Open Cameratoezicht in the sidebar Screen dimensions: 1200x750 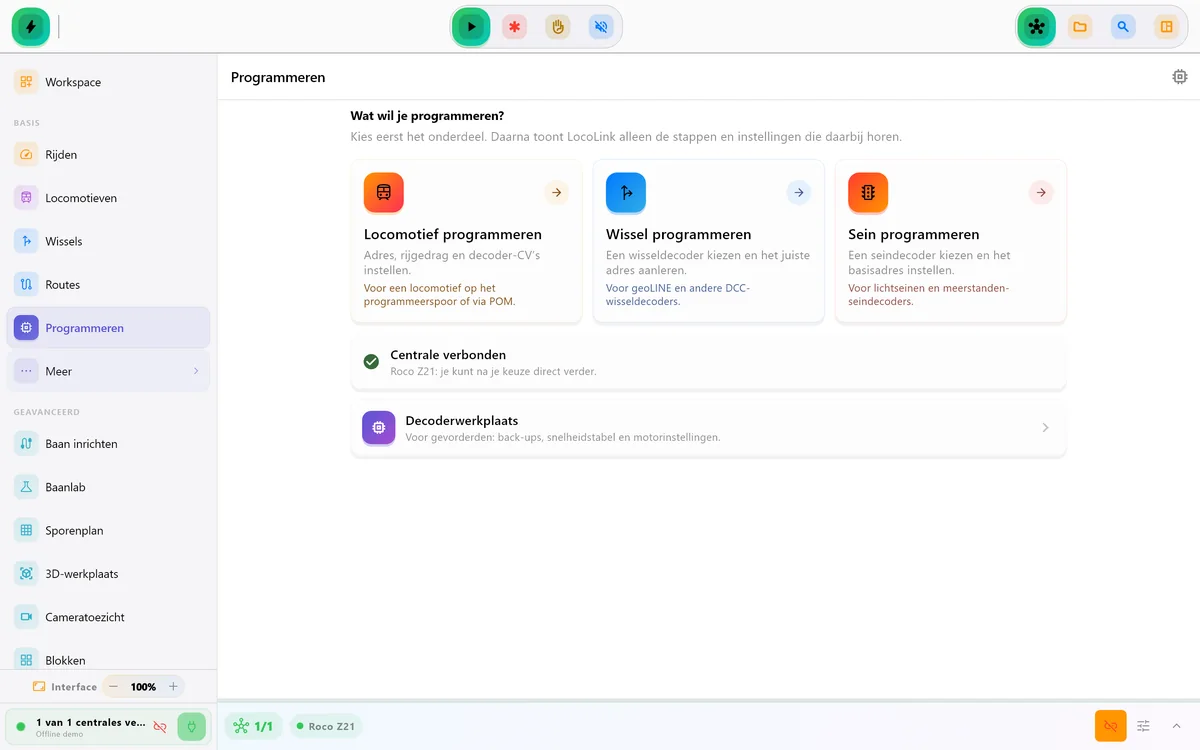click(108, 617)
